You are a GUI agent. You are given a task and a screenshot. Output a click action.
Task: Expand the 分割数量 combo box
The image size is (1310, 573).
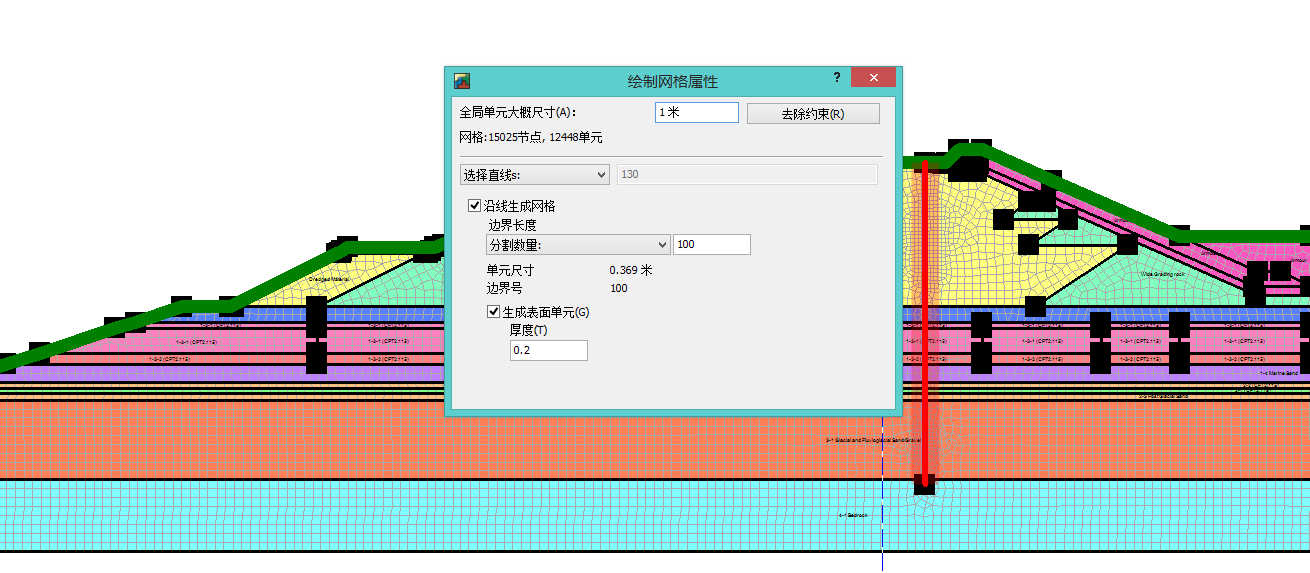(577, 245)
